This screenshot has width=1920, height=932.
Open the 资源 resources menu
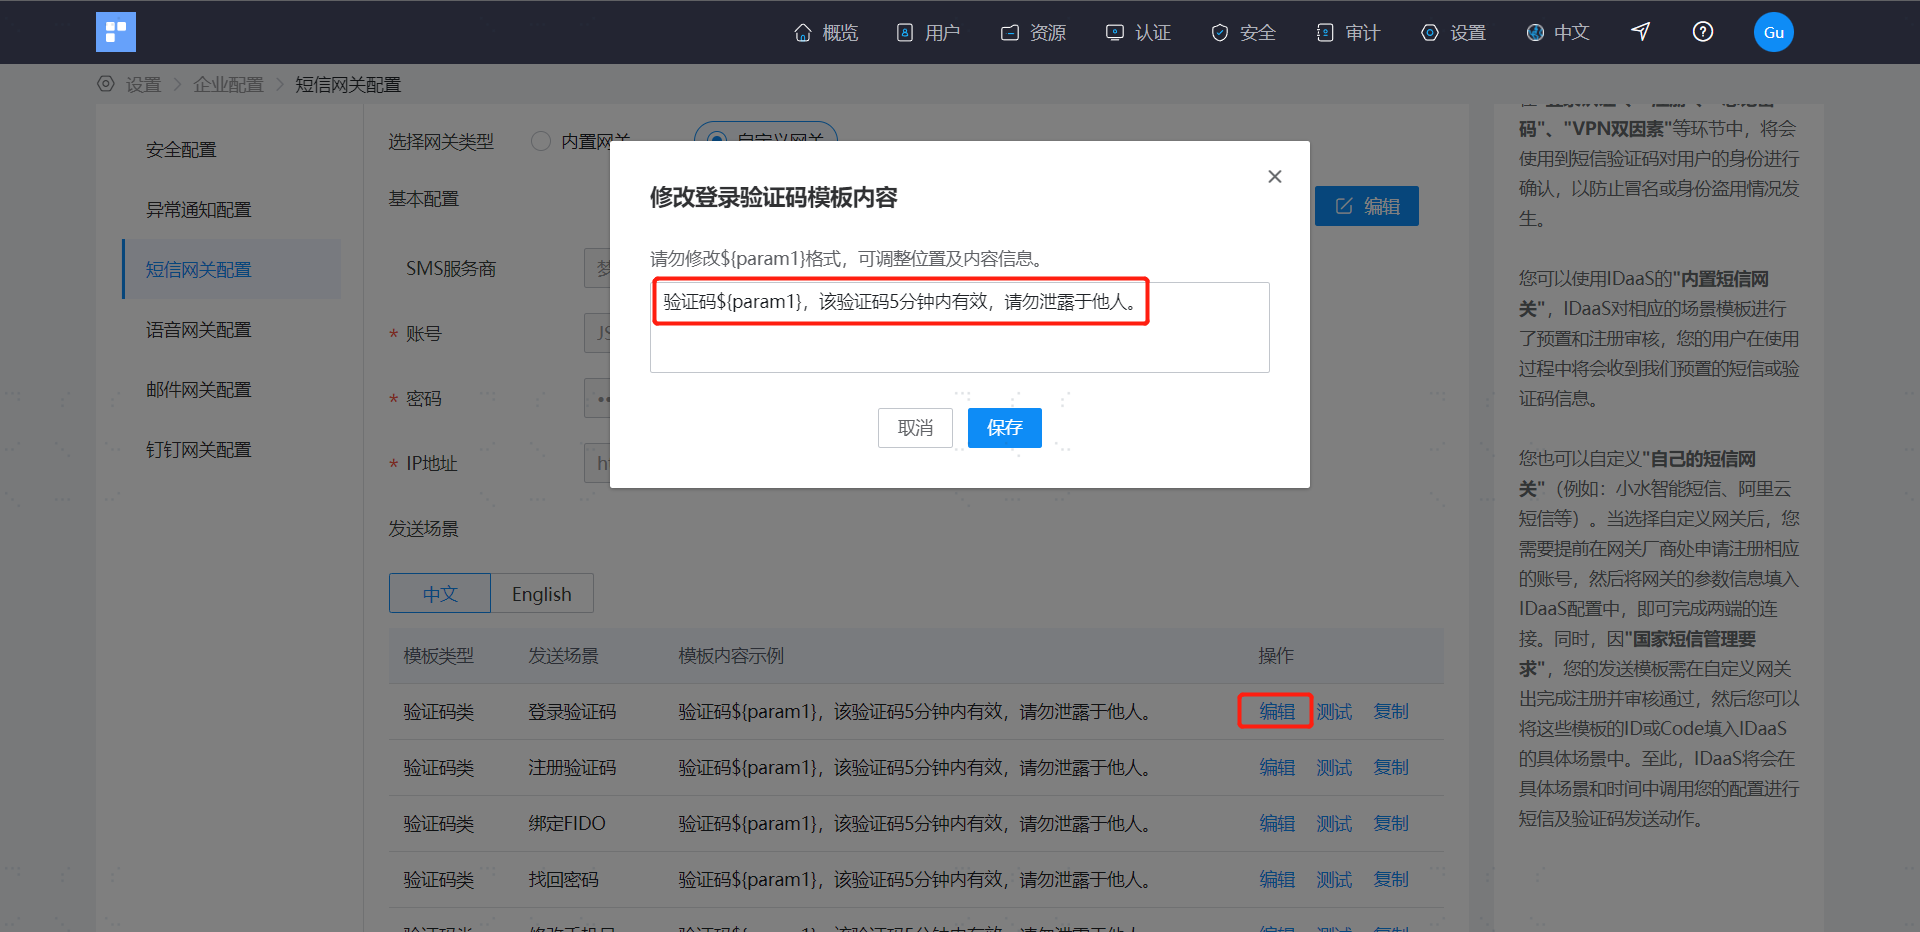click(1033, 33)
